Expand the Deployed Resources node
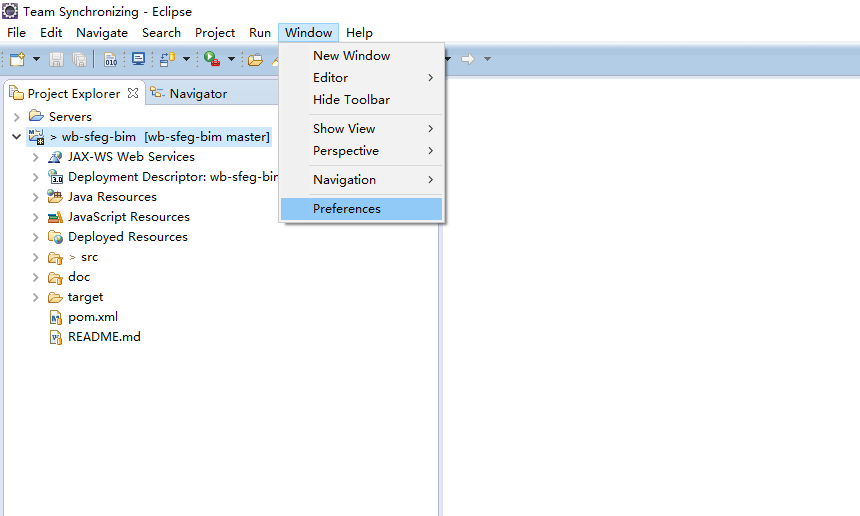Screen dimensions: 860x516 pos(36,237)
